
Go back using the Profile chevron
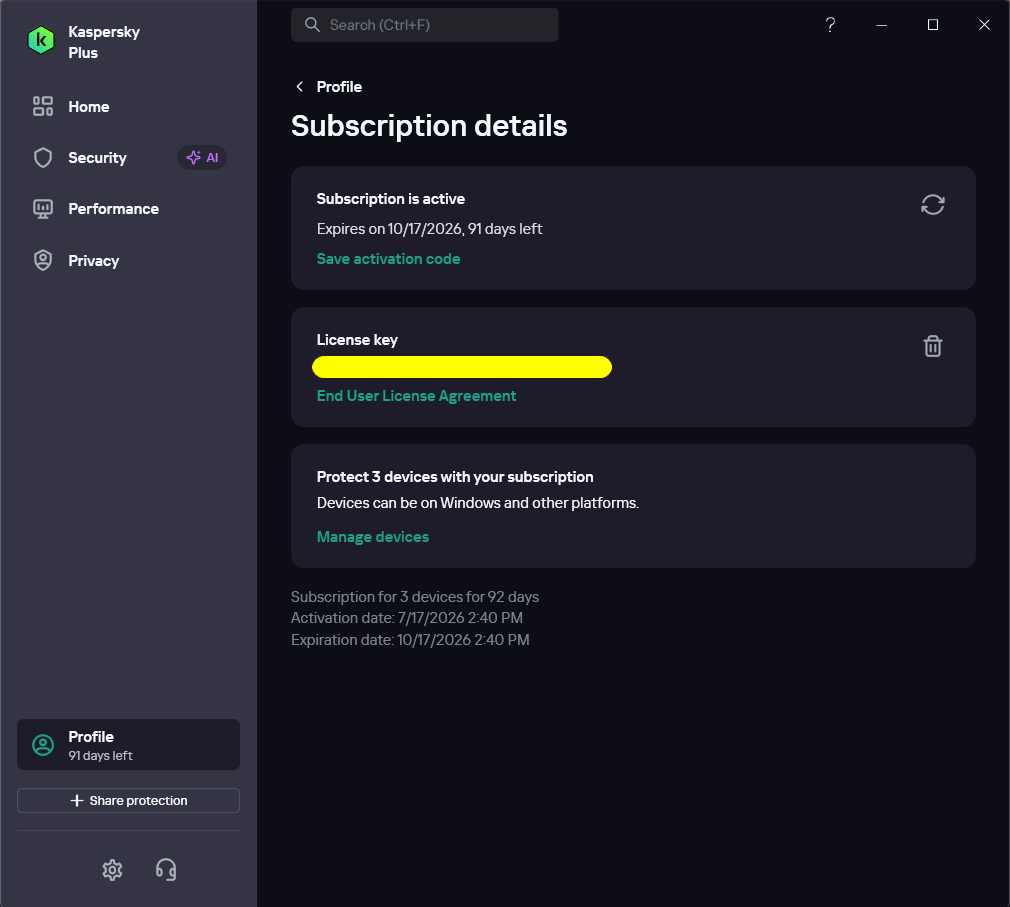[300, 86]
